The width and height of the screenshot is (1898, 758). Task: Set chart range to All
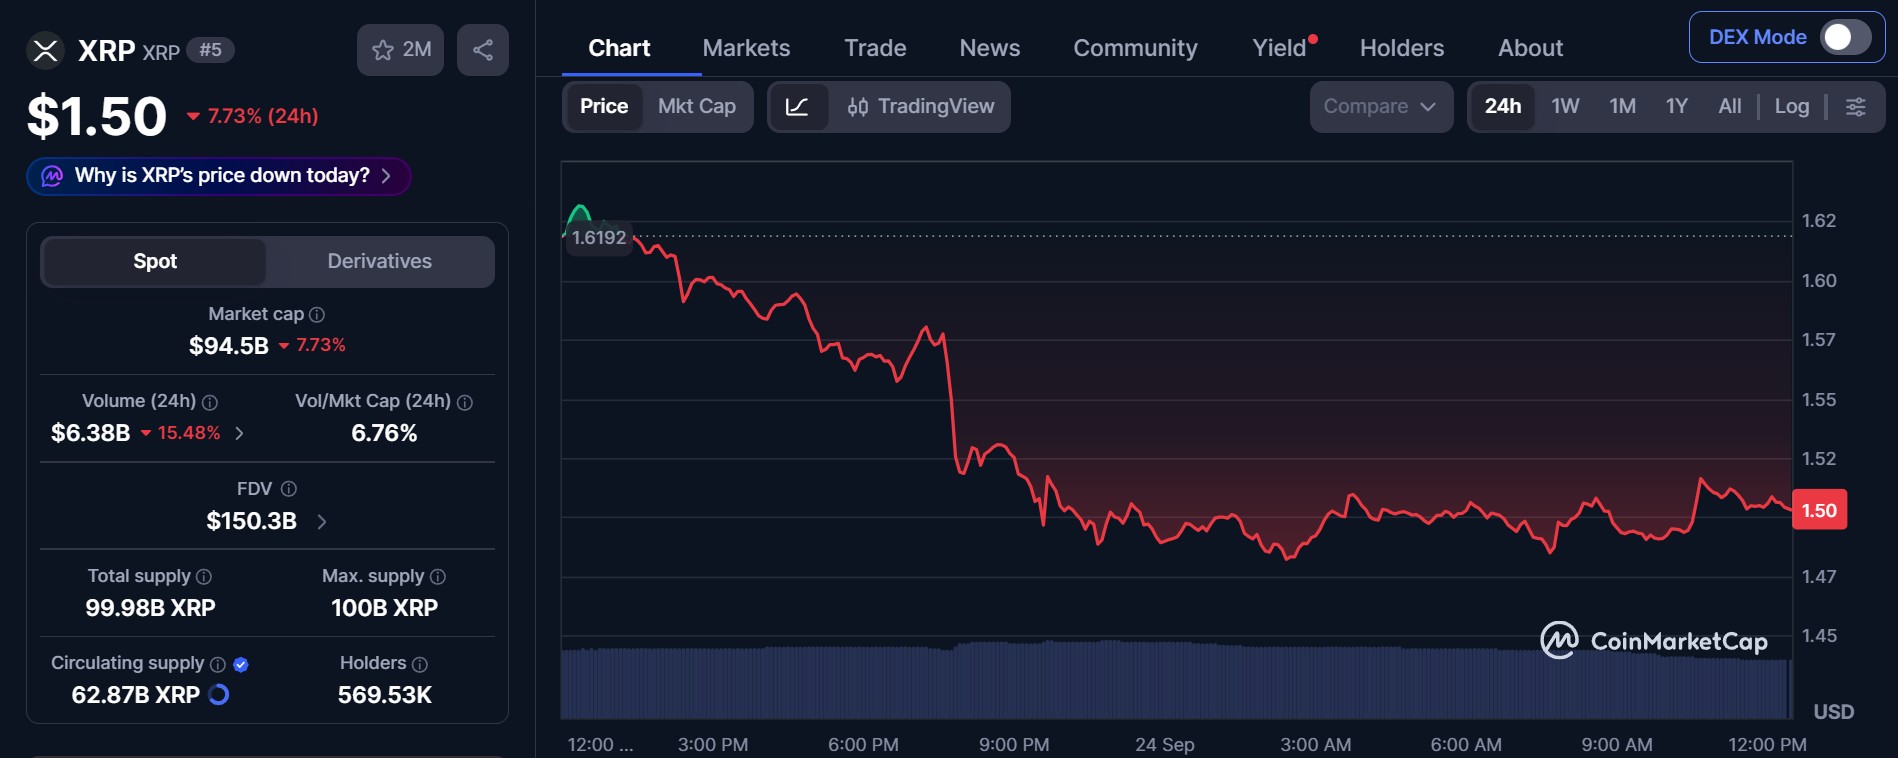point(1730,107)
